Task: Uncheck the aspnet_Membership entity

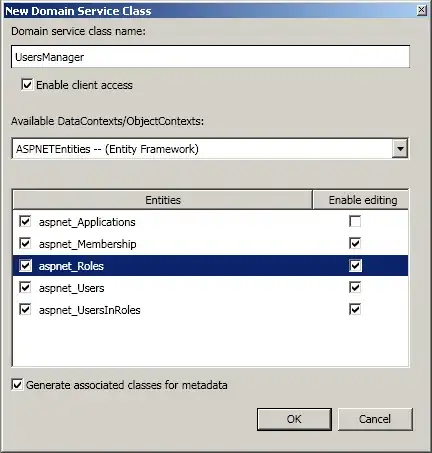Action: [25, 243]
